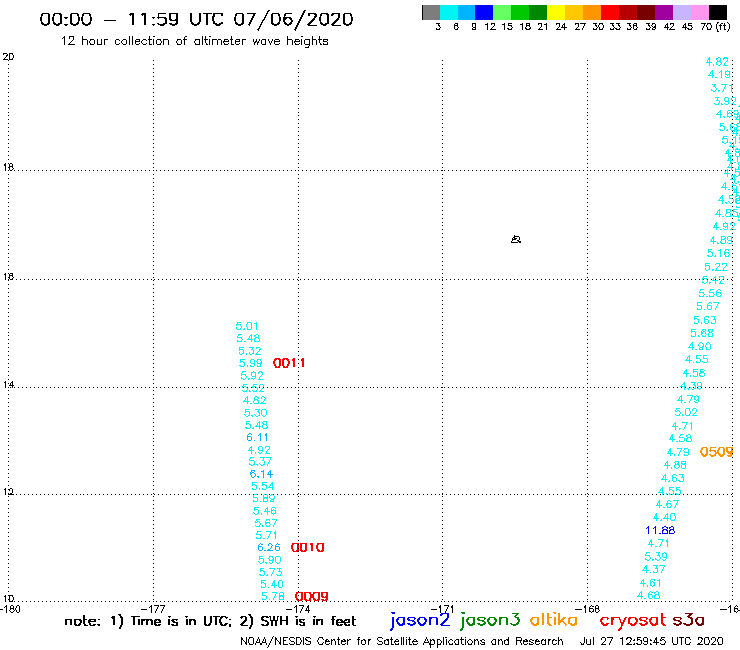Select the gray 3 ft legend swatch
The height and width of the screenshot is (650, 740).
click(x=431, y=12)
